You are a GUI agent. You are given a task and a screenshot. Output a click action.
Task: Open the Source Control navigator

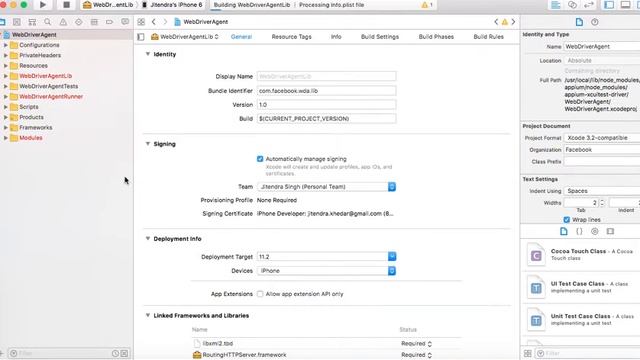point(17,22)
